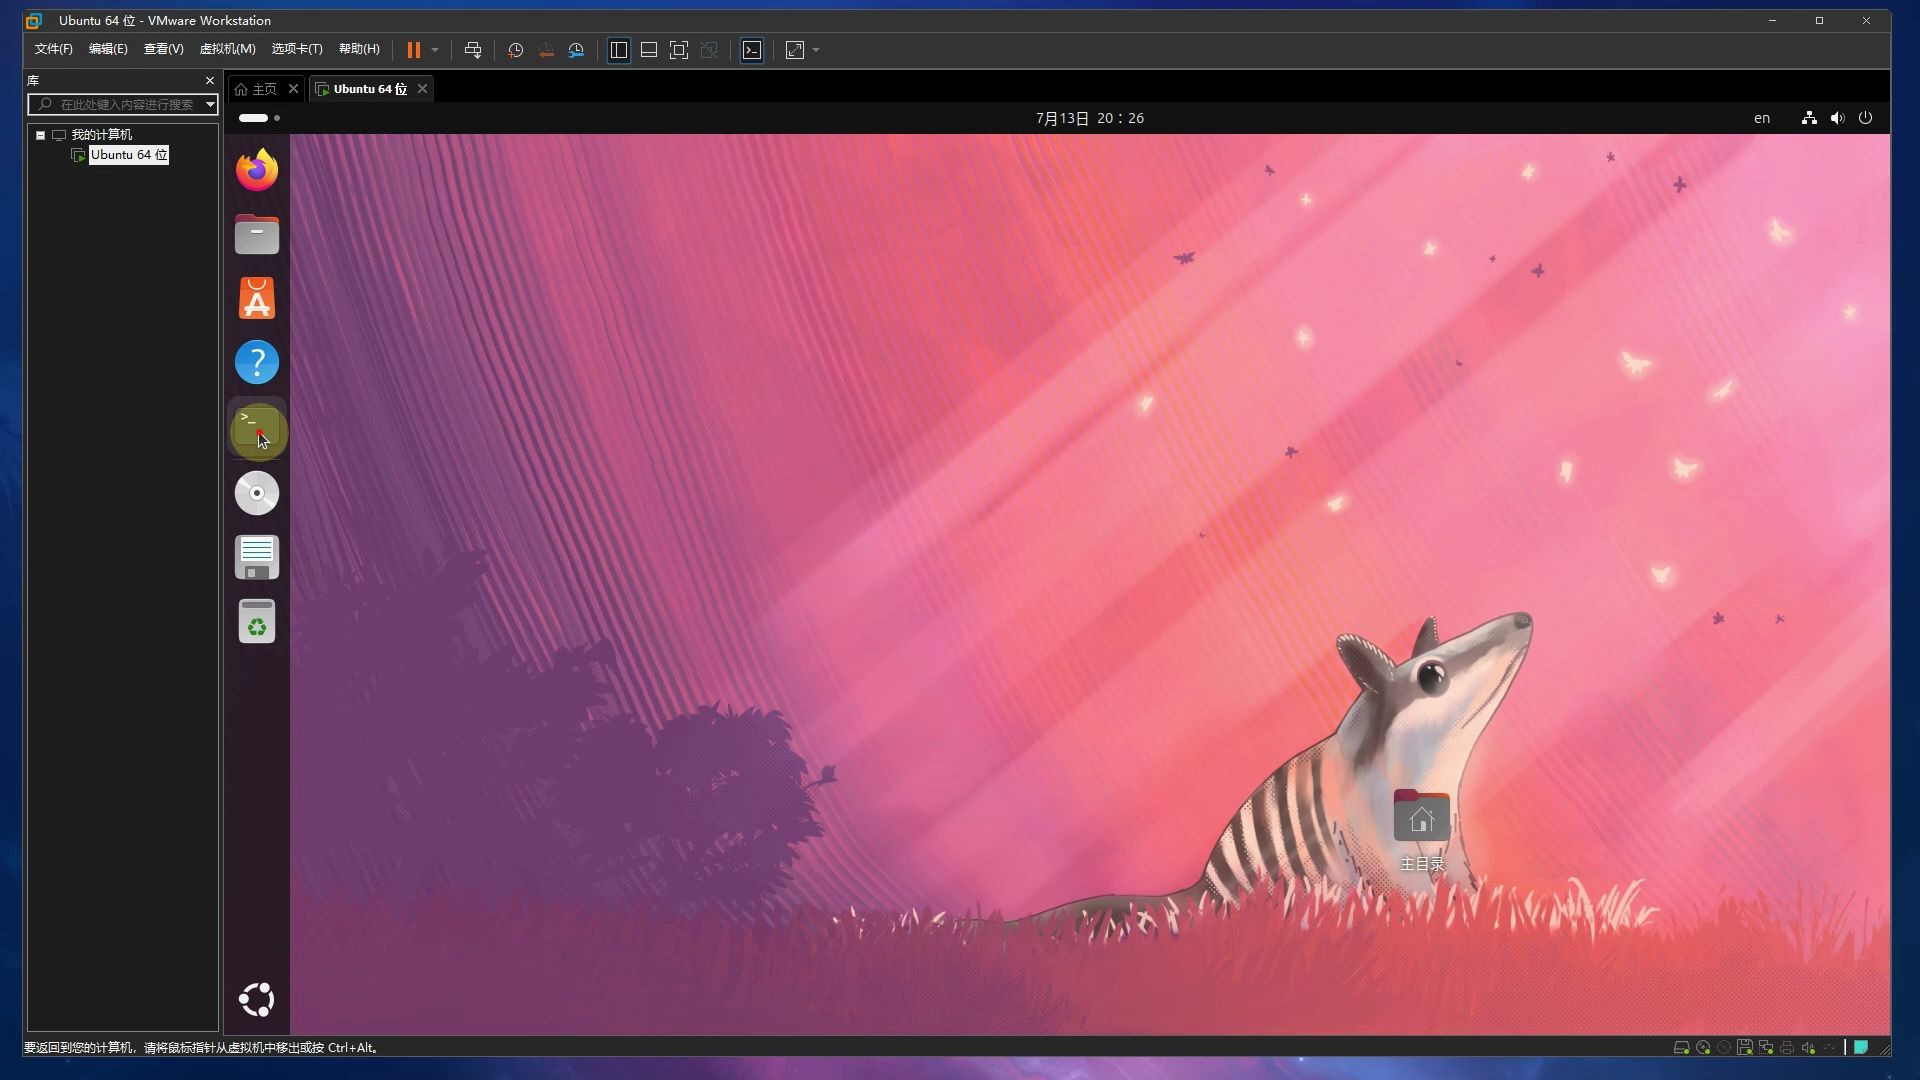Select Ubuntu 64 位 in library tree

pyautogui.click(x=129, y=155)
